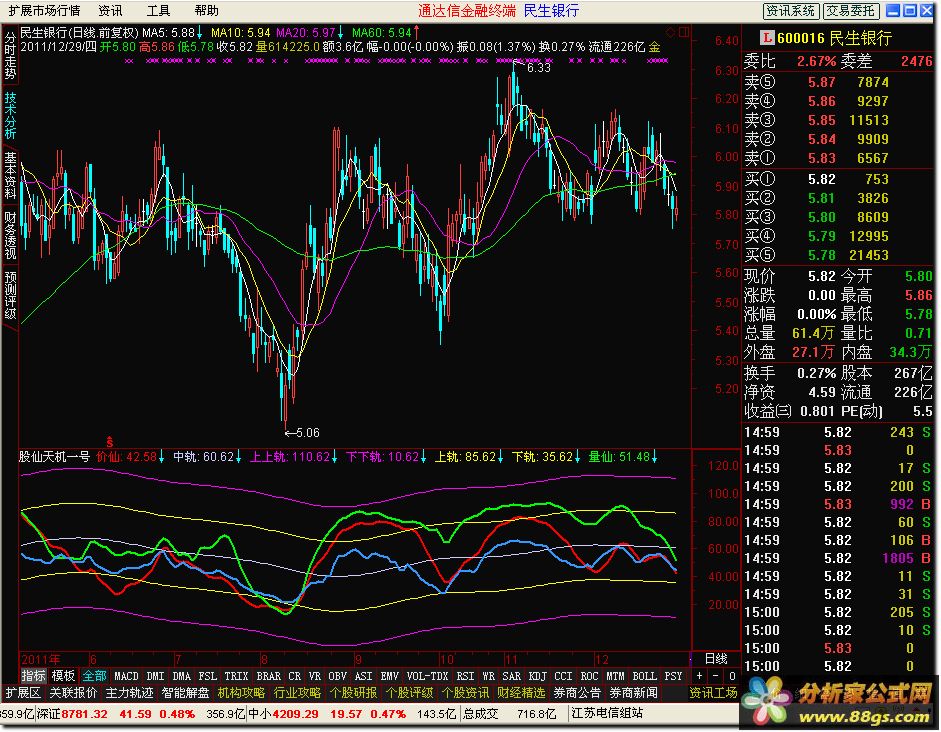This screenshot has width=941, height=732.
Task: Choose the TRIX indicator
Action: click(x=236, y=676)
